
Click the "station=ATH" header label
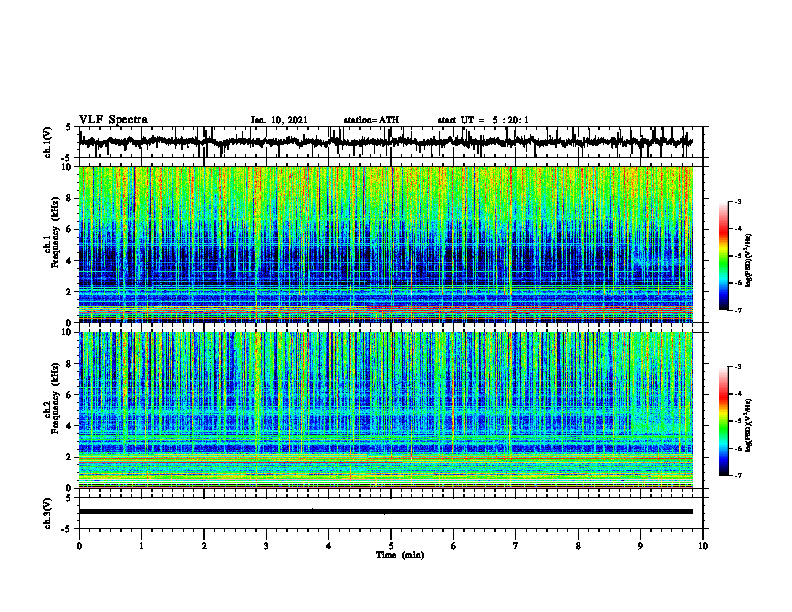click(x=371, y=120)
